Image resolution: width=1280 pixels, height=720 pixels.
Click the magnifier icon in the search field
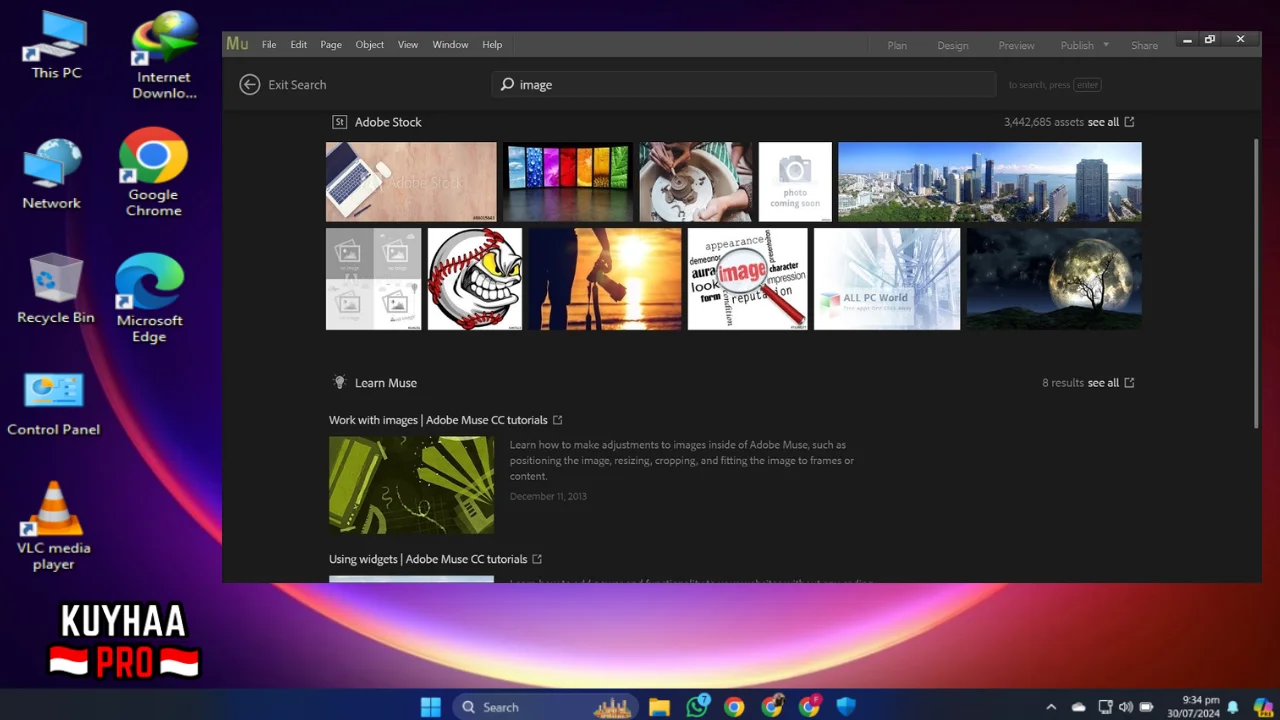tap(507, 85)
